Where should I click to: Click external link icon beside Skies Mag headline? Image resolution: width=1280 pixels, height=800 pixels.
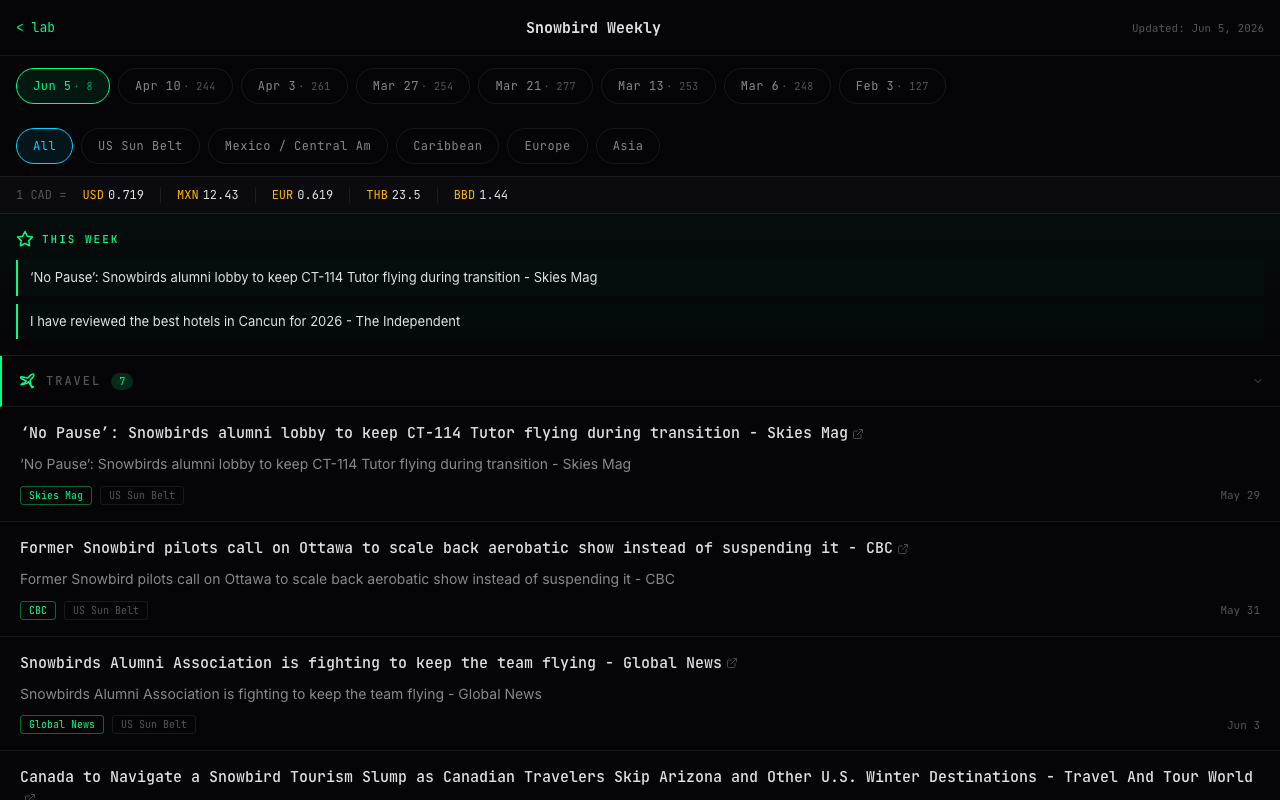(858, 434)
